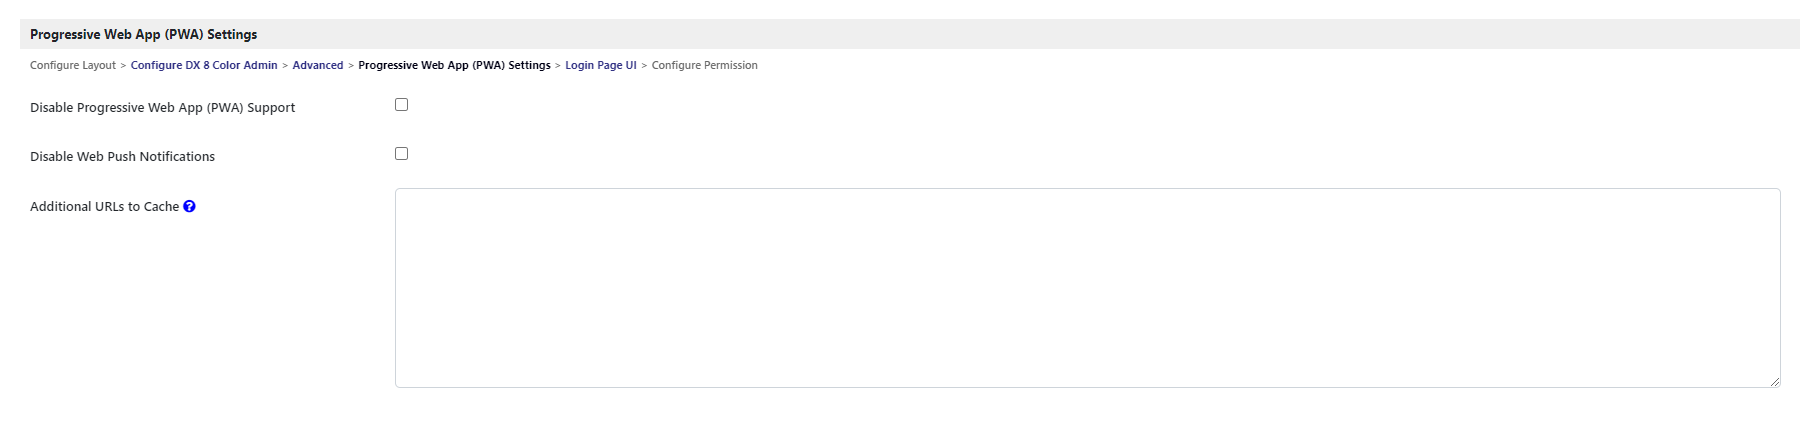Open the Login Page UI breadcrumb link
Image resolution: width=1800 pixels, height=430 pixels.
[x=601, y=66]
